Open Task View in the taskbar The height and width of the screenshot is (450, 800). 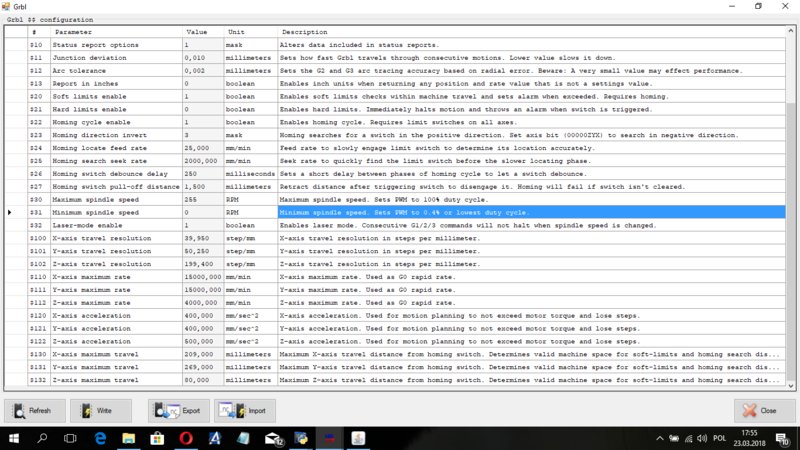[x=70, y=438]
